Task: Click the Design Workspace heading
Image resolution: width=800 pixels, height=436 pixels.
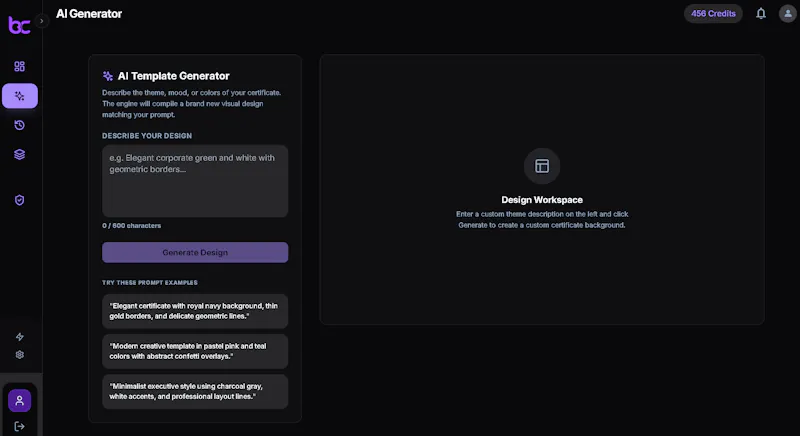Action: (x=542, y=200)
